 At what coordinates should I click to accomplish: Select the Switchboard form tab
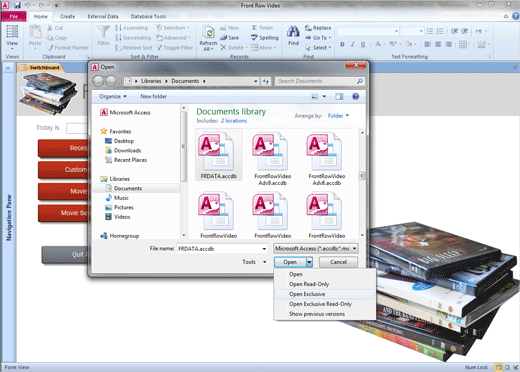[x=41, y=67]
